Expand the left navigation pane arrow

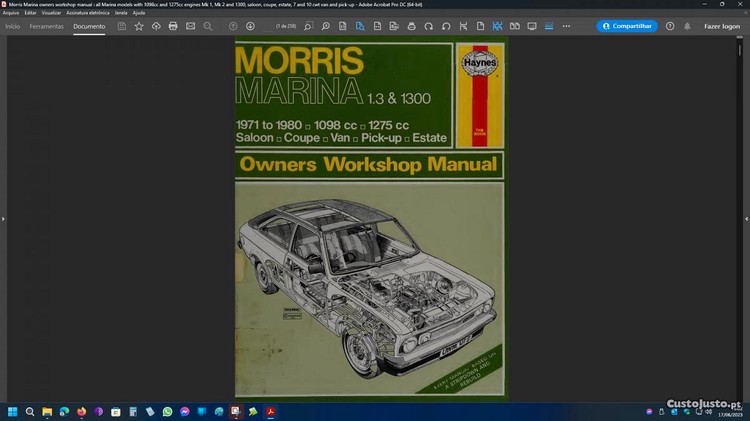tap(3, 218)
